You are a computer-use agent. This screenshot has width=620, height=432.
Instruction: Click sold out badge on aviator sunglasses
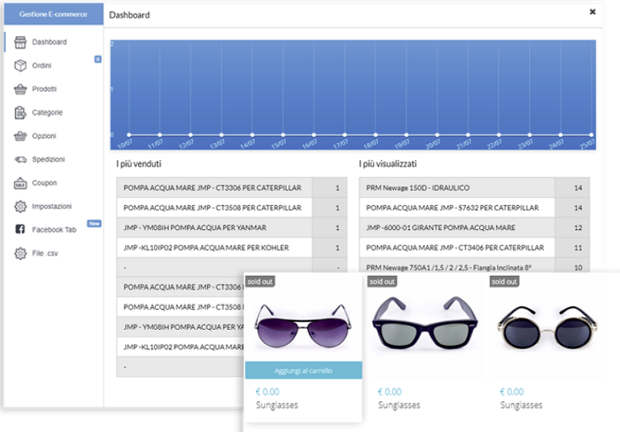click(x=260, y=281)
